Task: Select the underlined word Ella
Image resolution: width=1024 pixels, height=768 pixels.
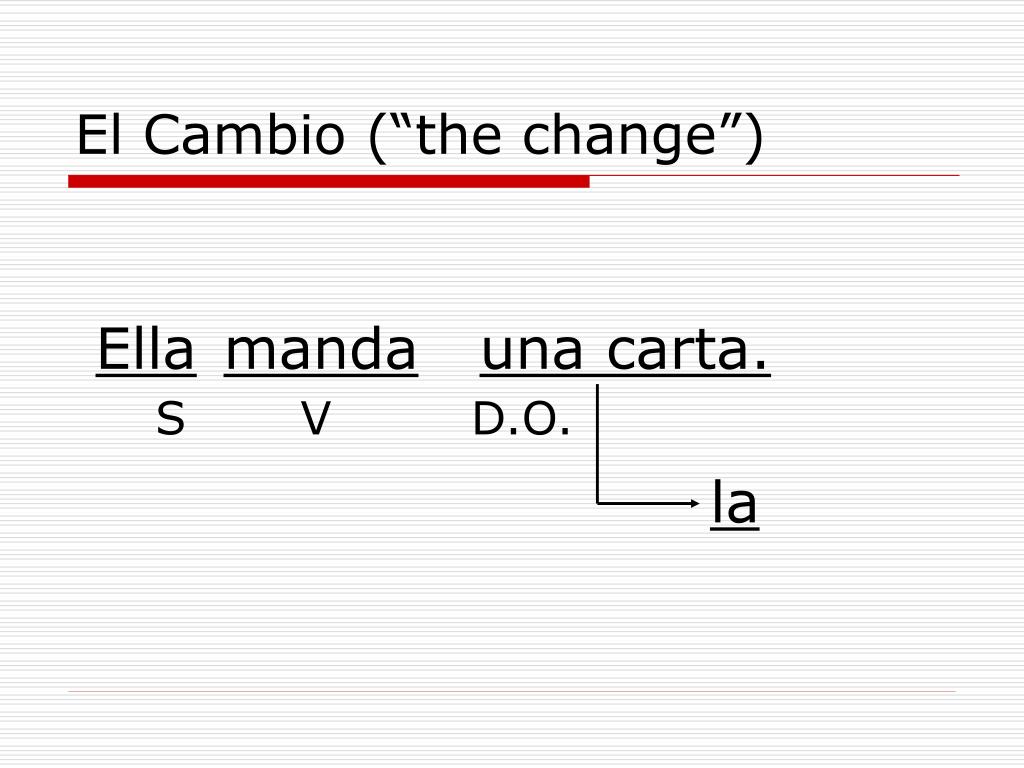Action: pyautogui.click(x=146, y=351)
